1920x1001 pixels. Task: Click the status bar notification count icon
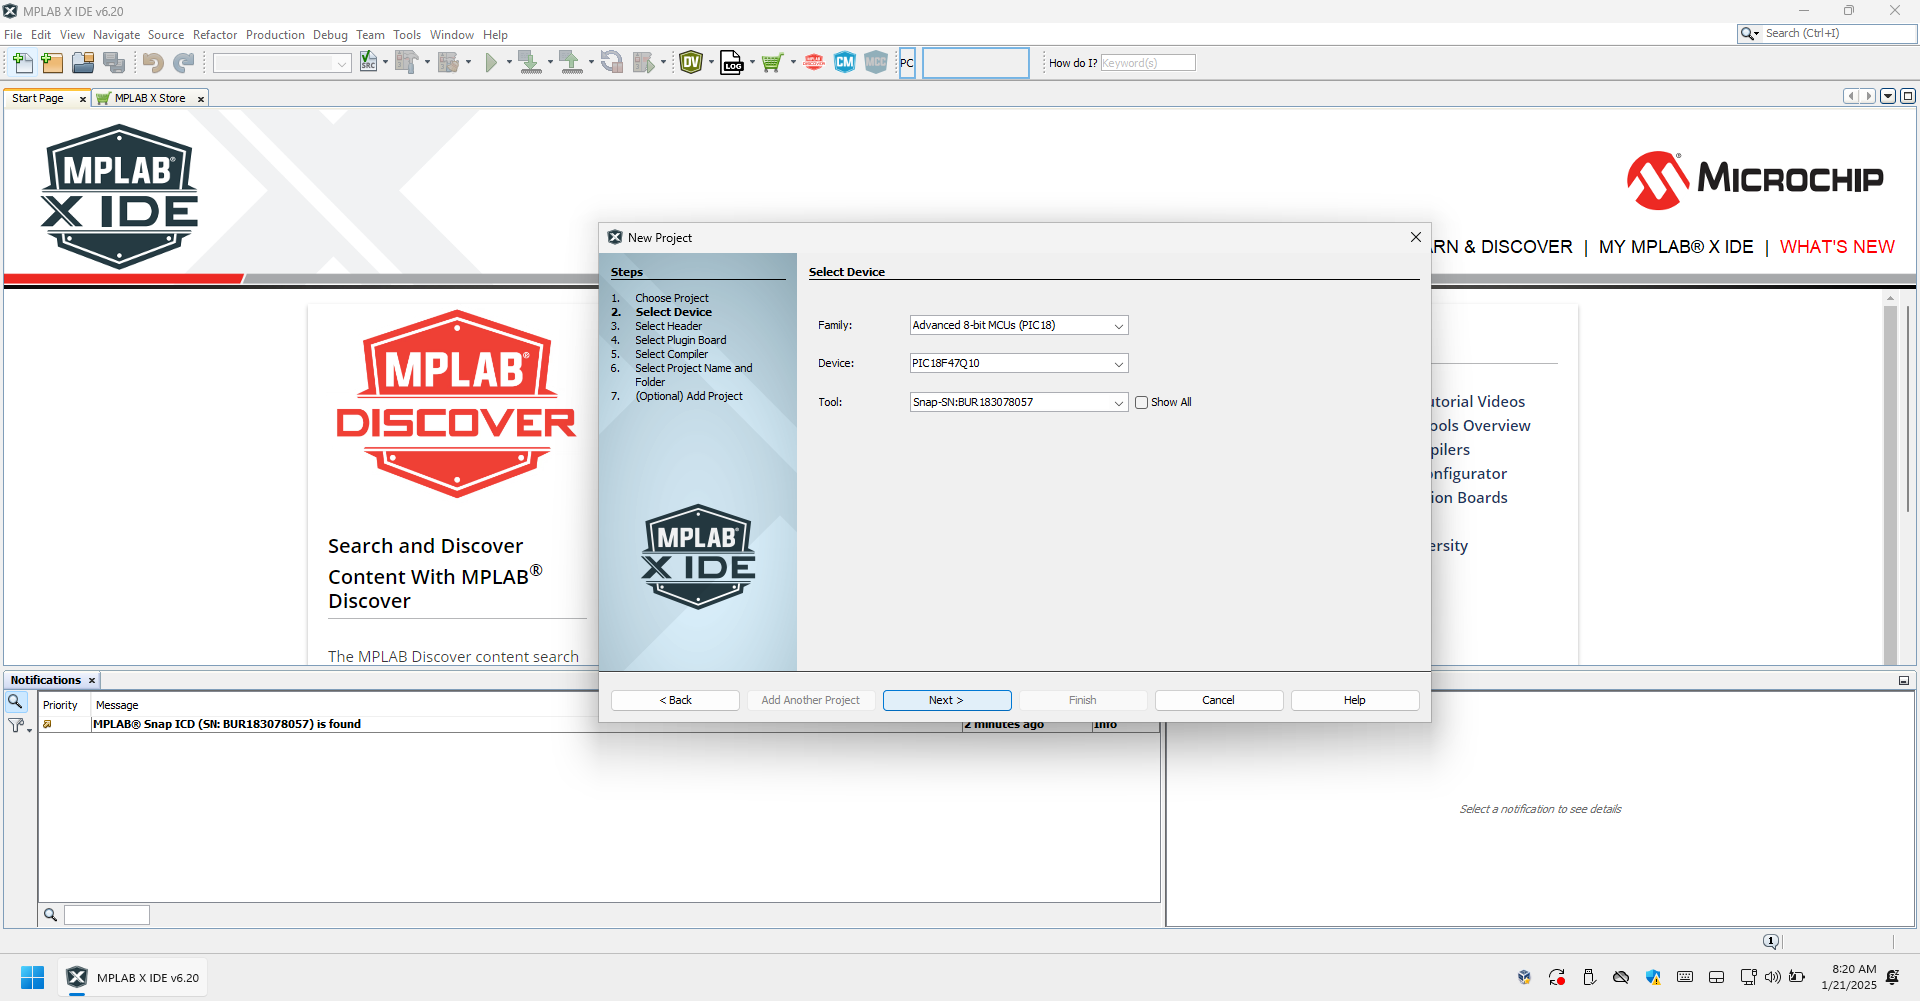[x=1771, y=941]
